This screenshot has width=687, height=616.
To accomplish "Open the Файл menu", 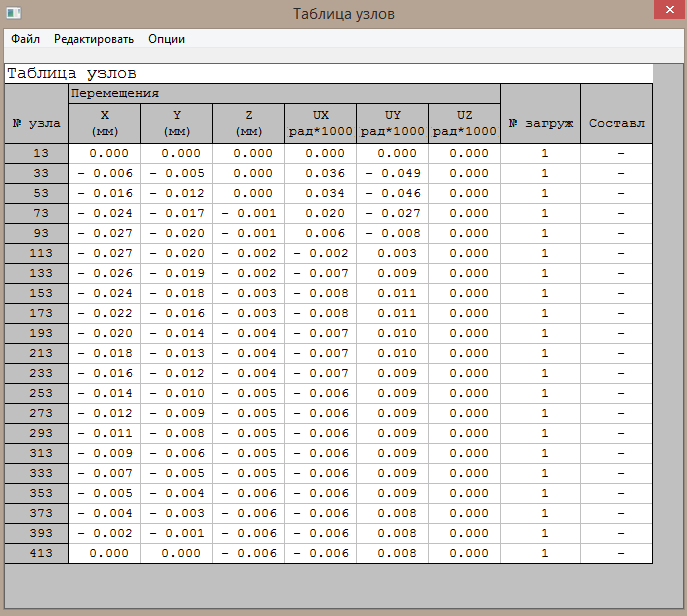I will [x=25, y=39].
